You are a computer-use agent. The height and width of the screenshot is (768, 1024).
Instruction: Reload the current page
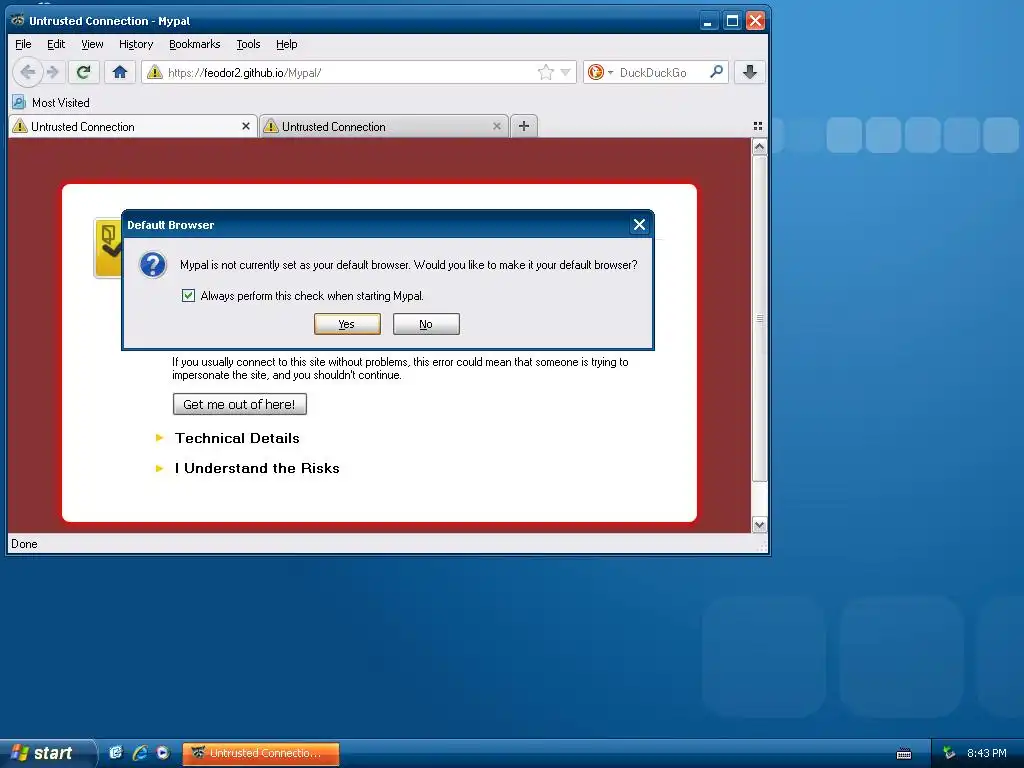coord(83,72)
